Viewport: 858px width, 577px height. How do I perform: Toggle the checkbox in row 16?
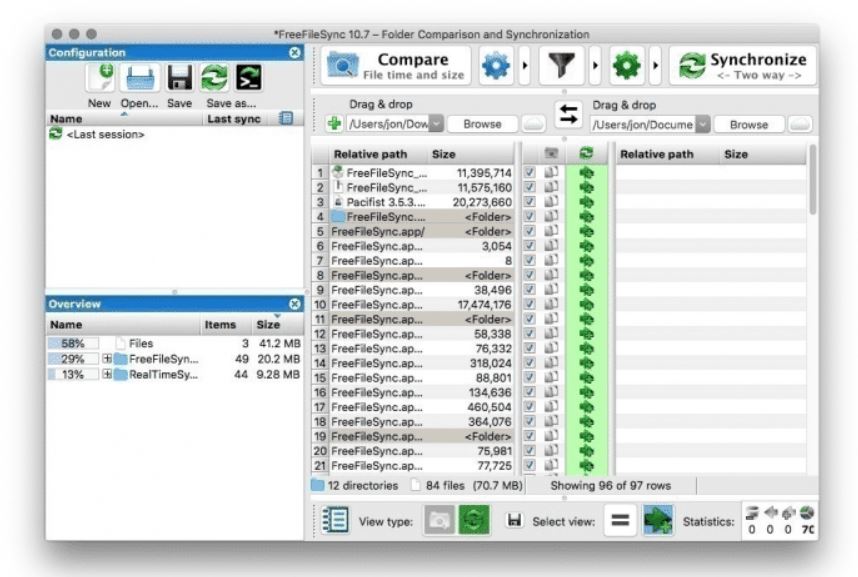point(530,392)
